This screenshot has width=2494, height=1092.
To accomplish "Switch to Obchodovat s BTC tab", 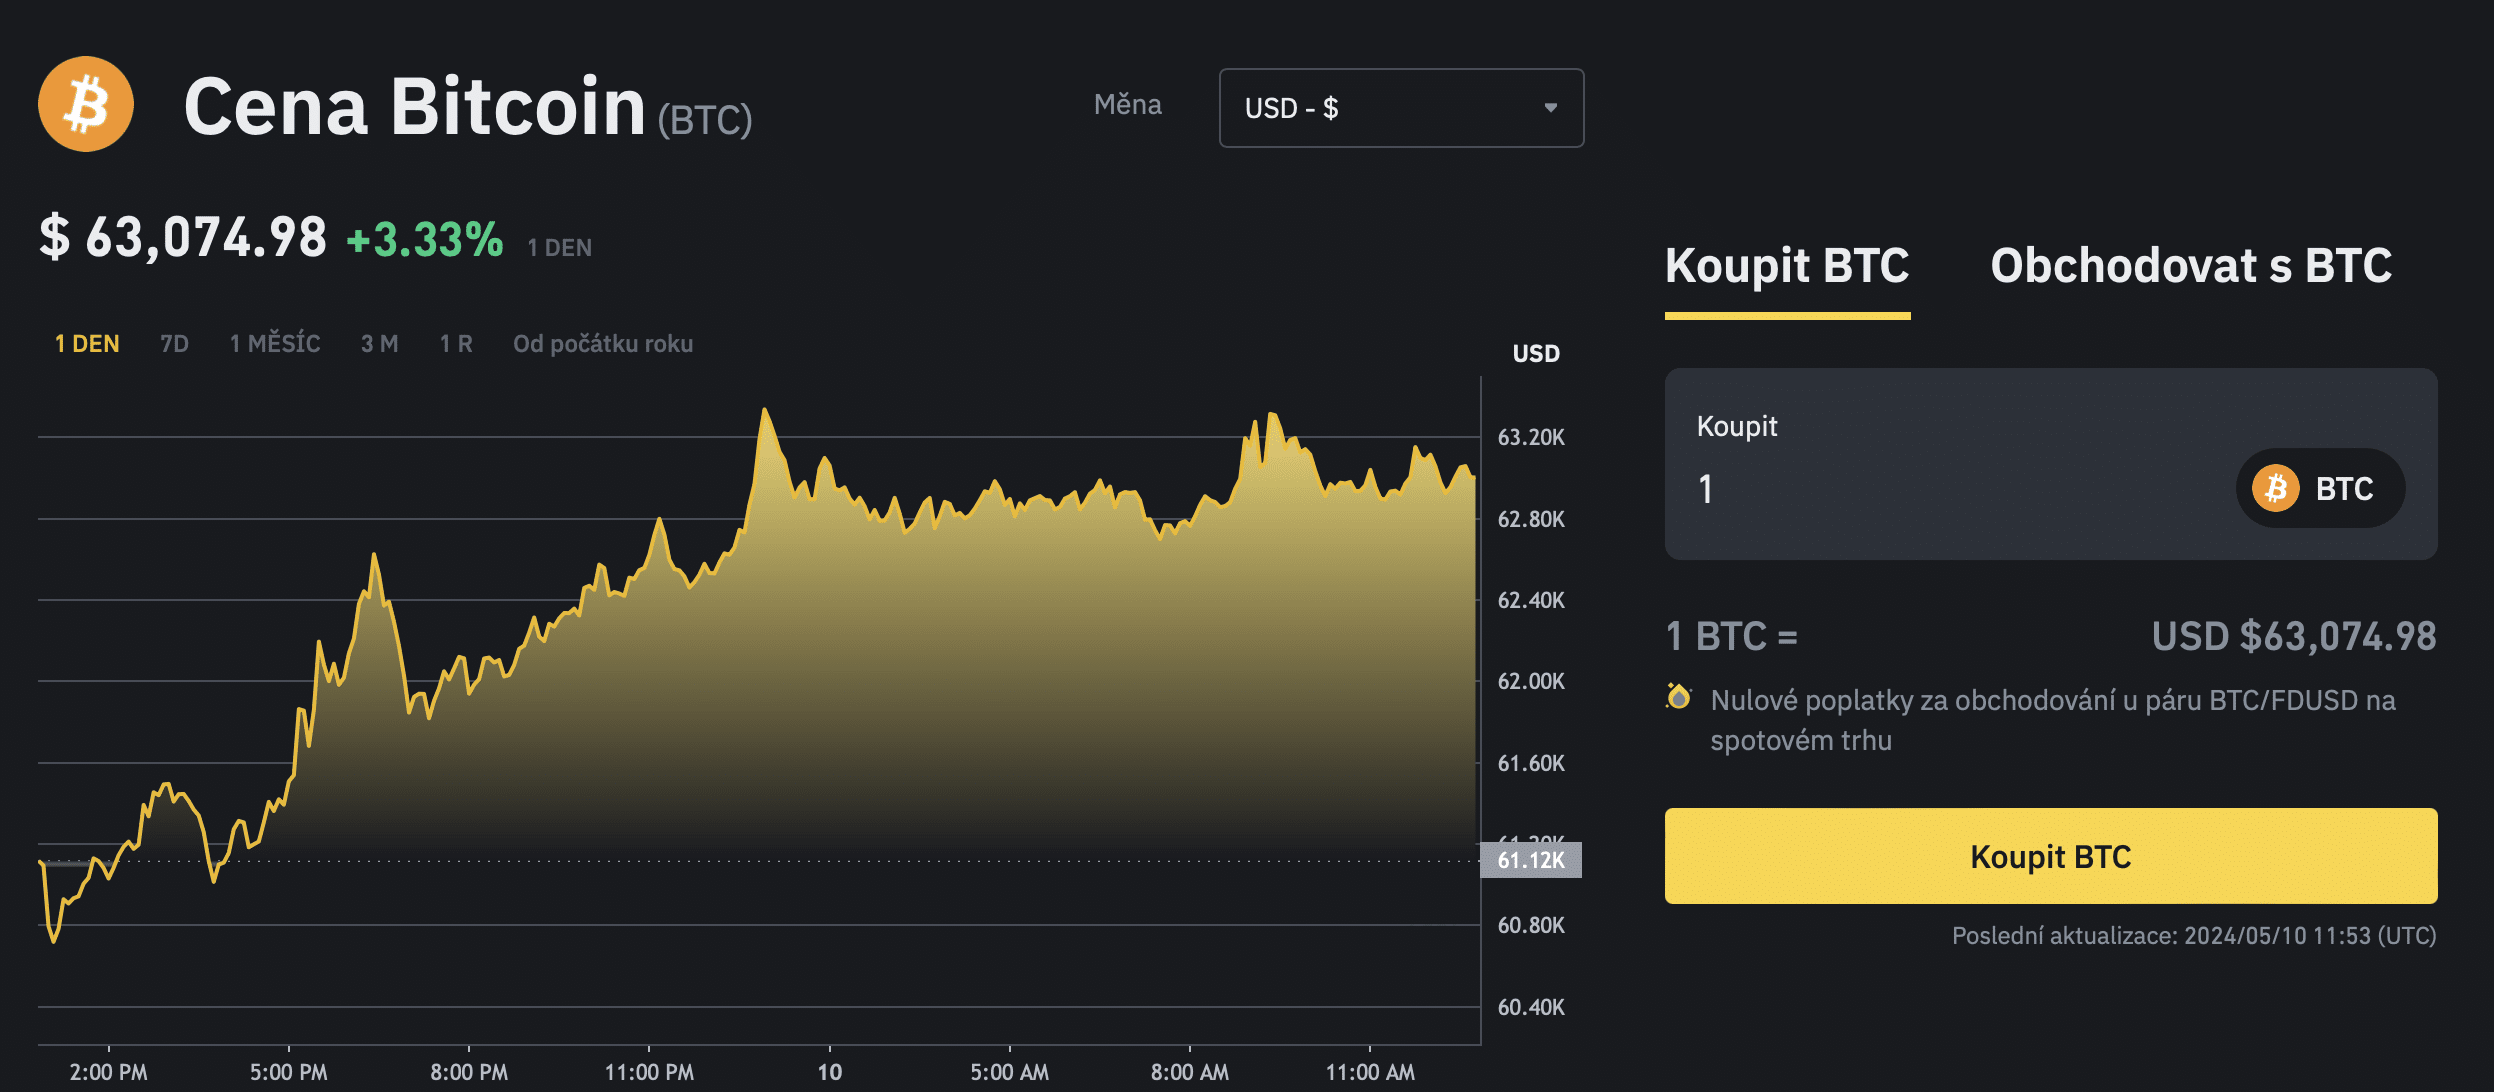I will [x=2191, y=266].
